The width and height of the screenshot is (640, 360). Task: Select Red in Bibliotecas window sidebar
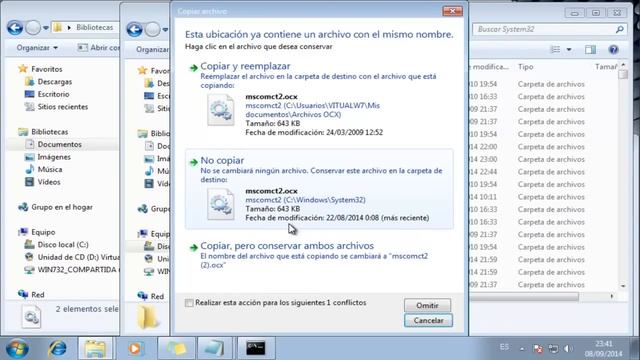coord(38,295)
